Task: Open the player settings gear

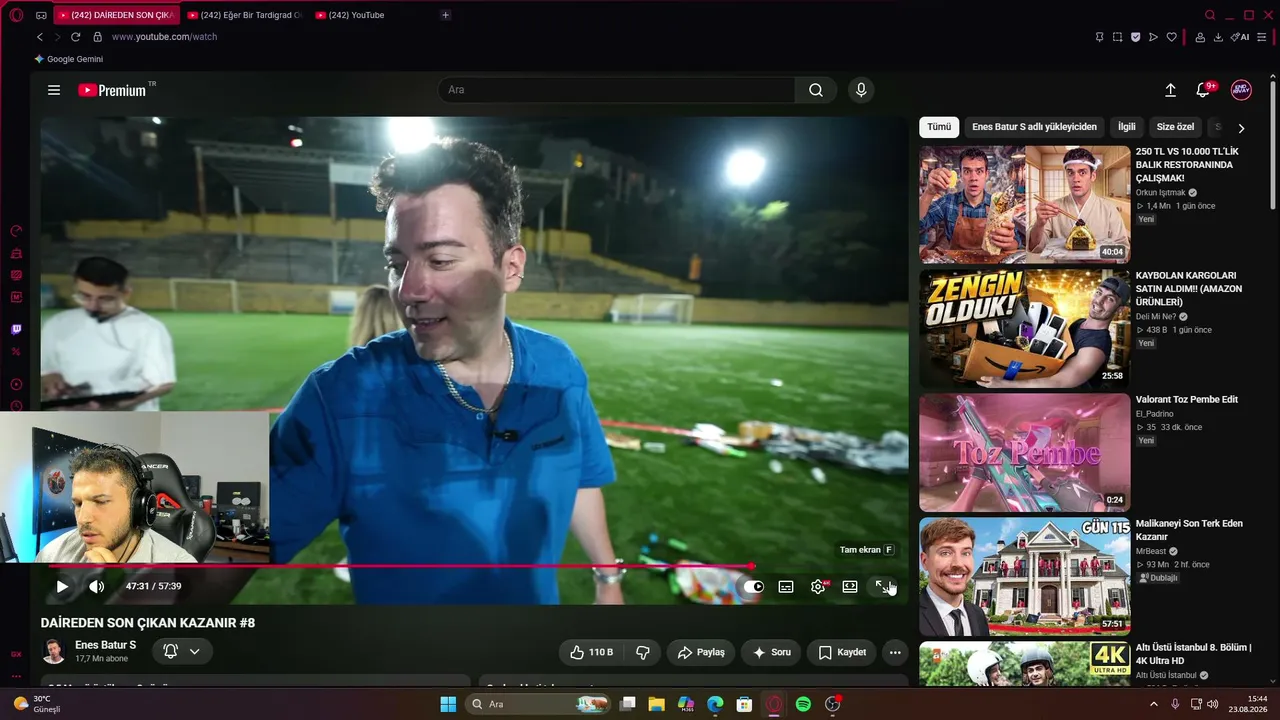Action: 818,587
